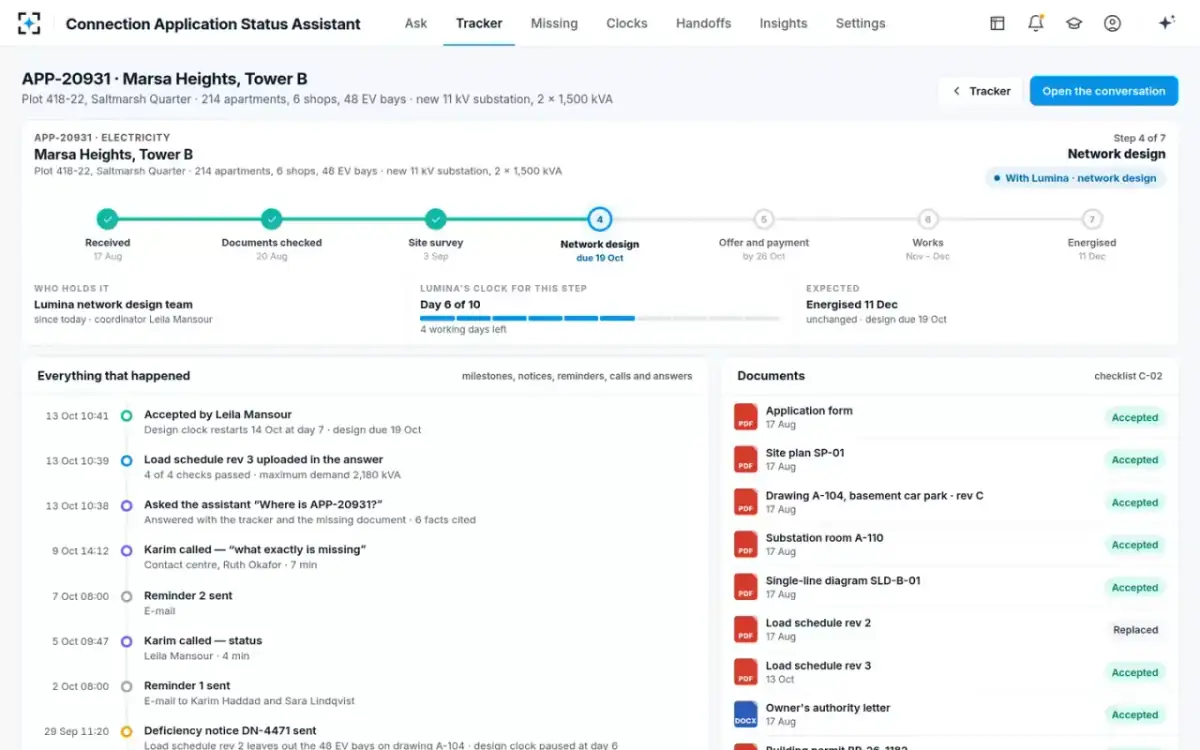
Task: Click the Deficiency notice DN-4471 event dot
Action: 126,732
